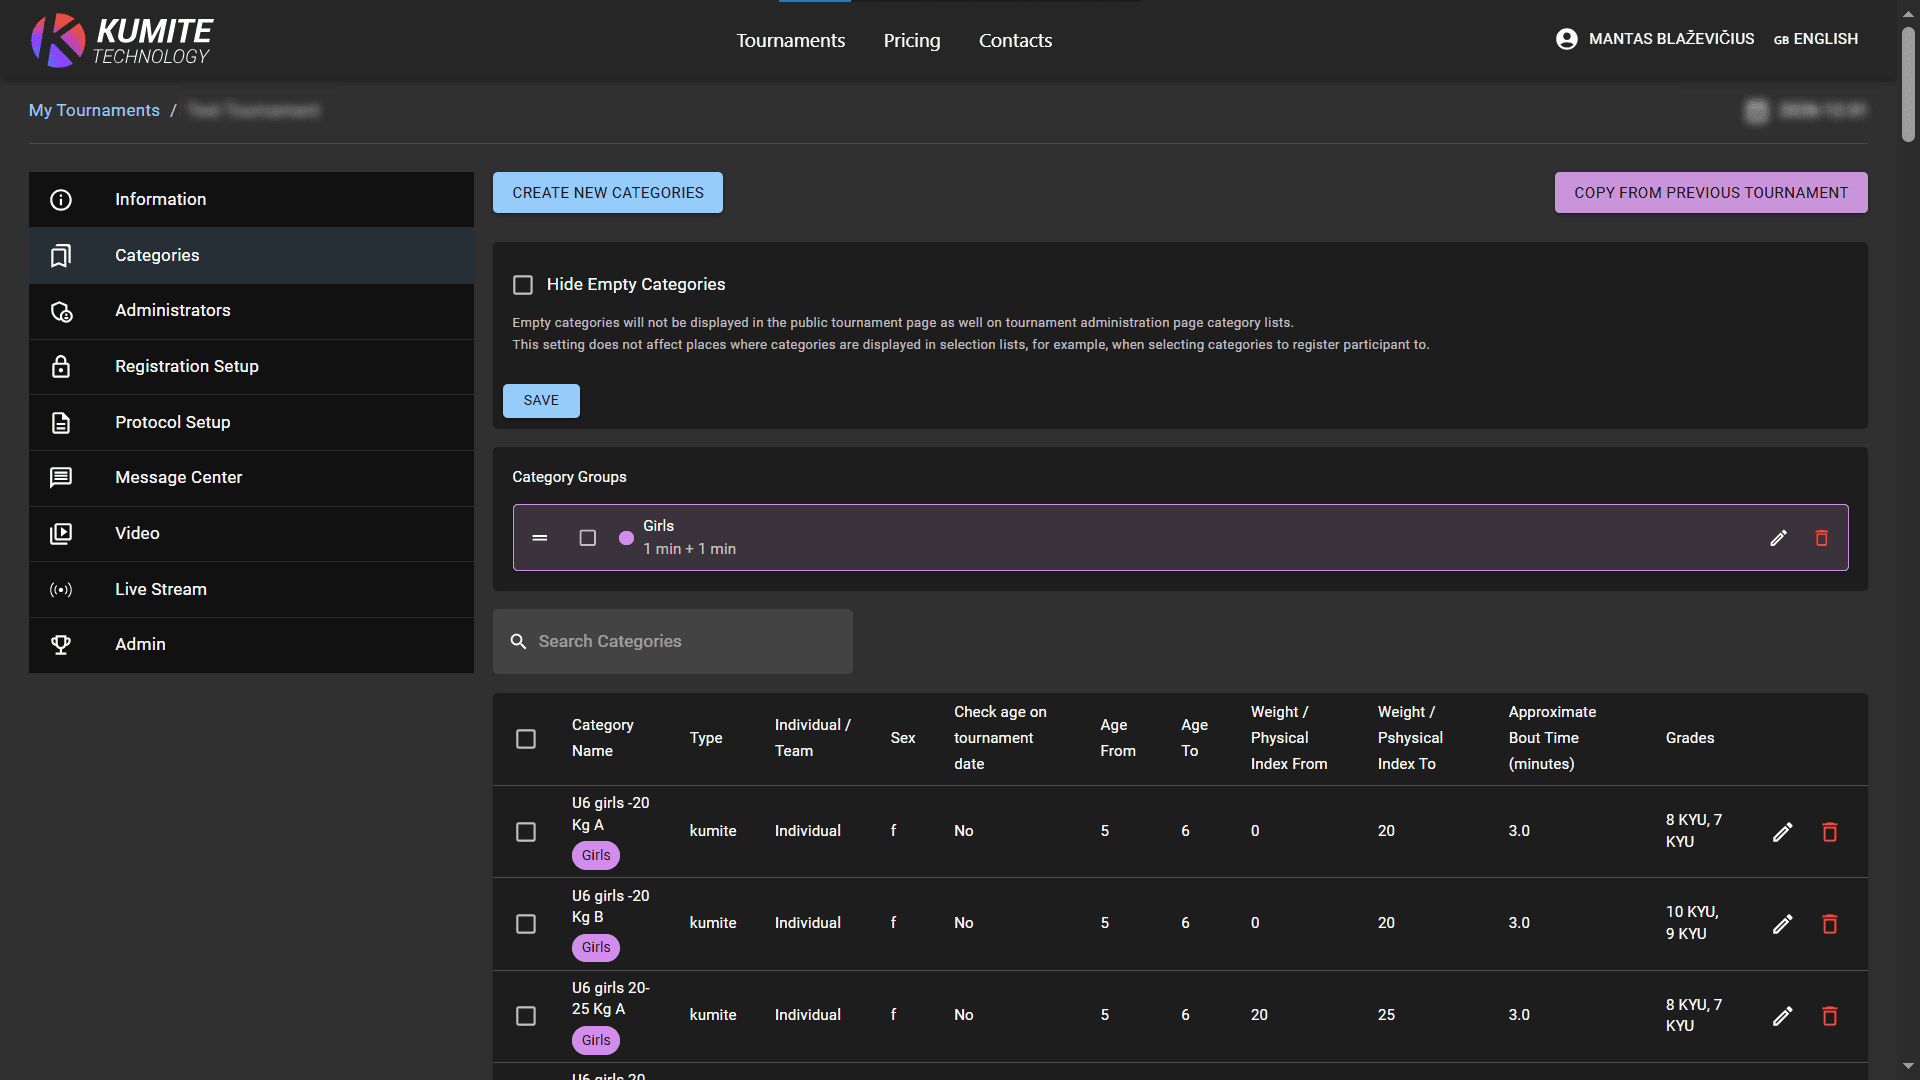1920x1080 pixels.
Task: Delete the Girls category group
Action: 1821,538
